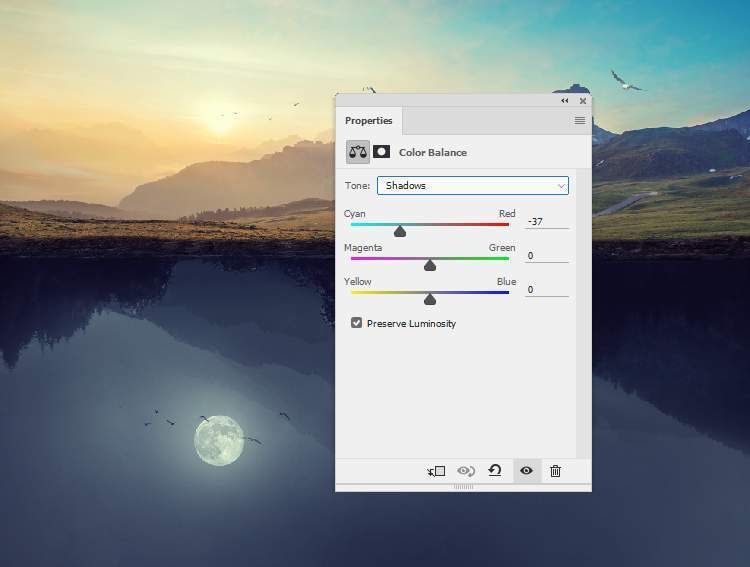Click the 'Cyan' label

point(354,214)
